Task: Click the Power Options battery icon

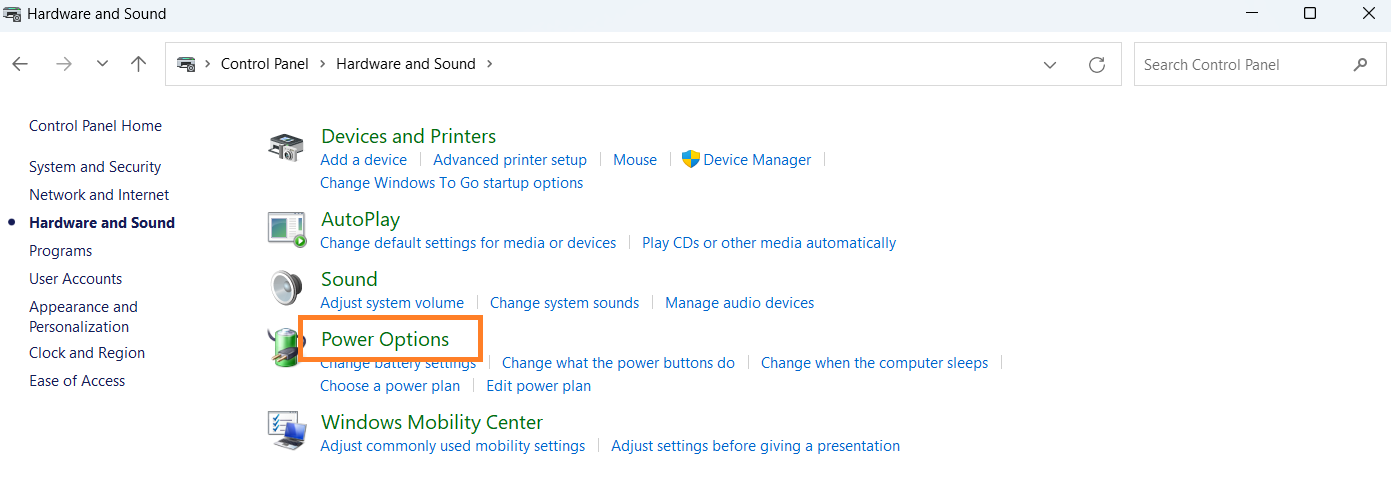Action: click(x=281, y=348)
